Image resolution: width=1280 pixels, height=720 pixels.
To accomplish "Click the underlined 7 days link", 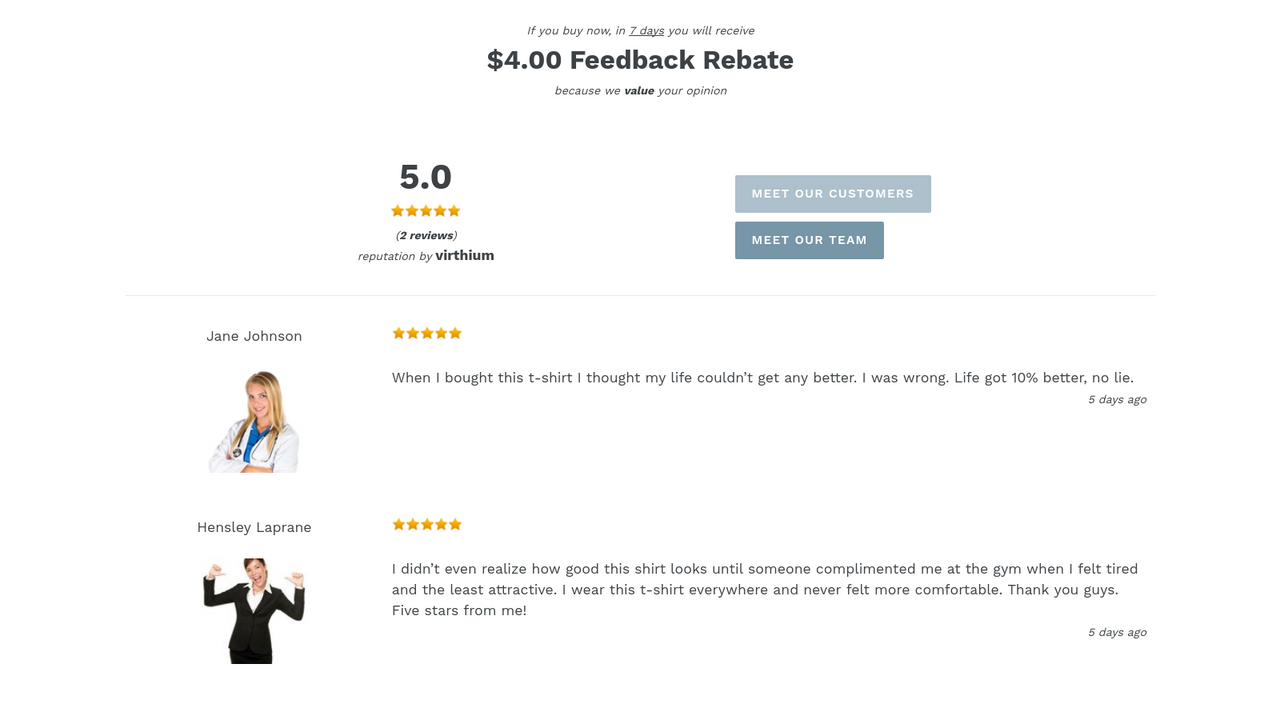I will [646, 30].
